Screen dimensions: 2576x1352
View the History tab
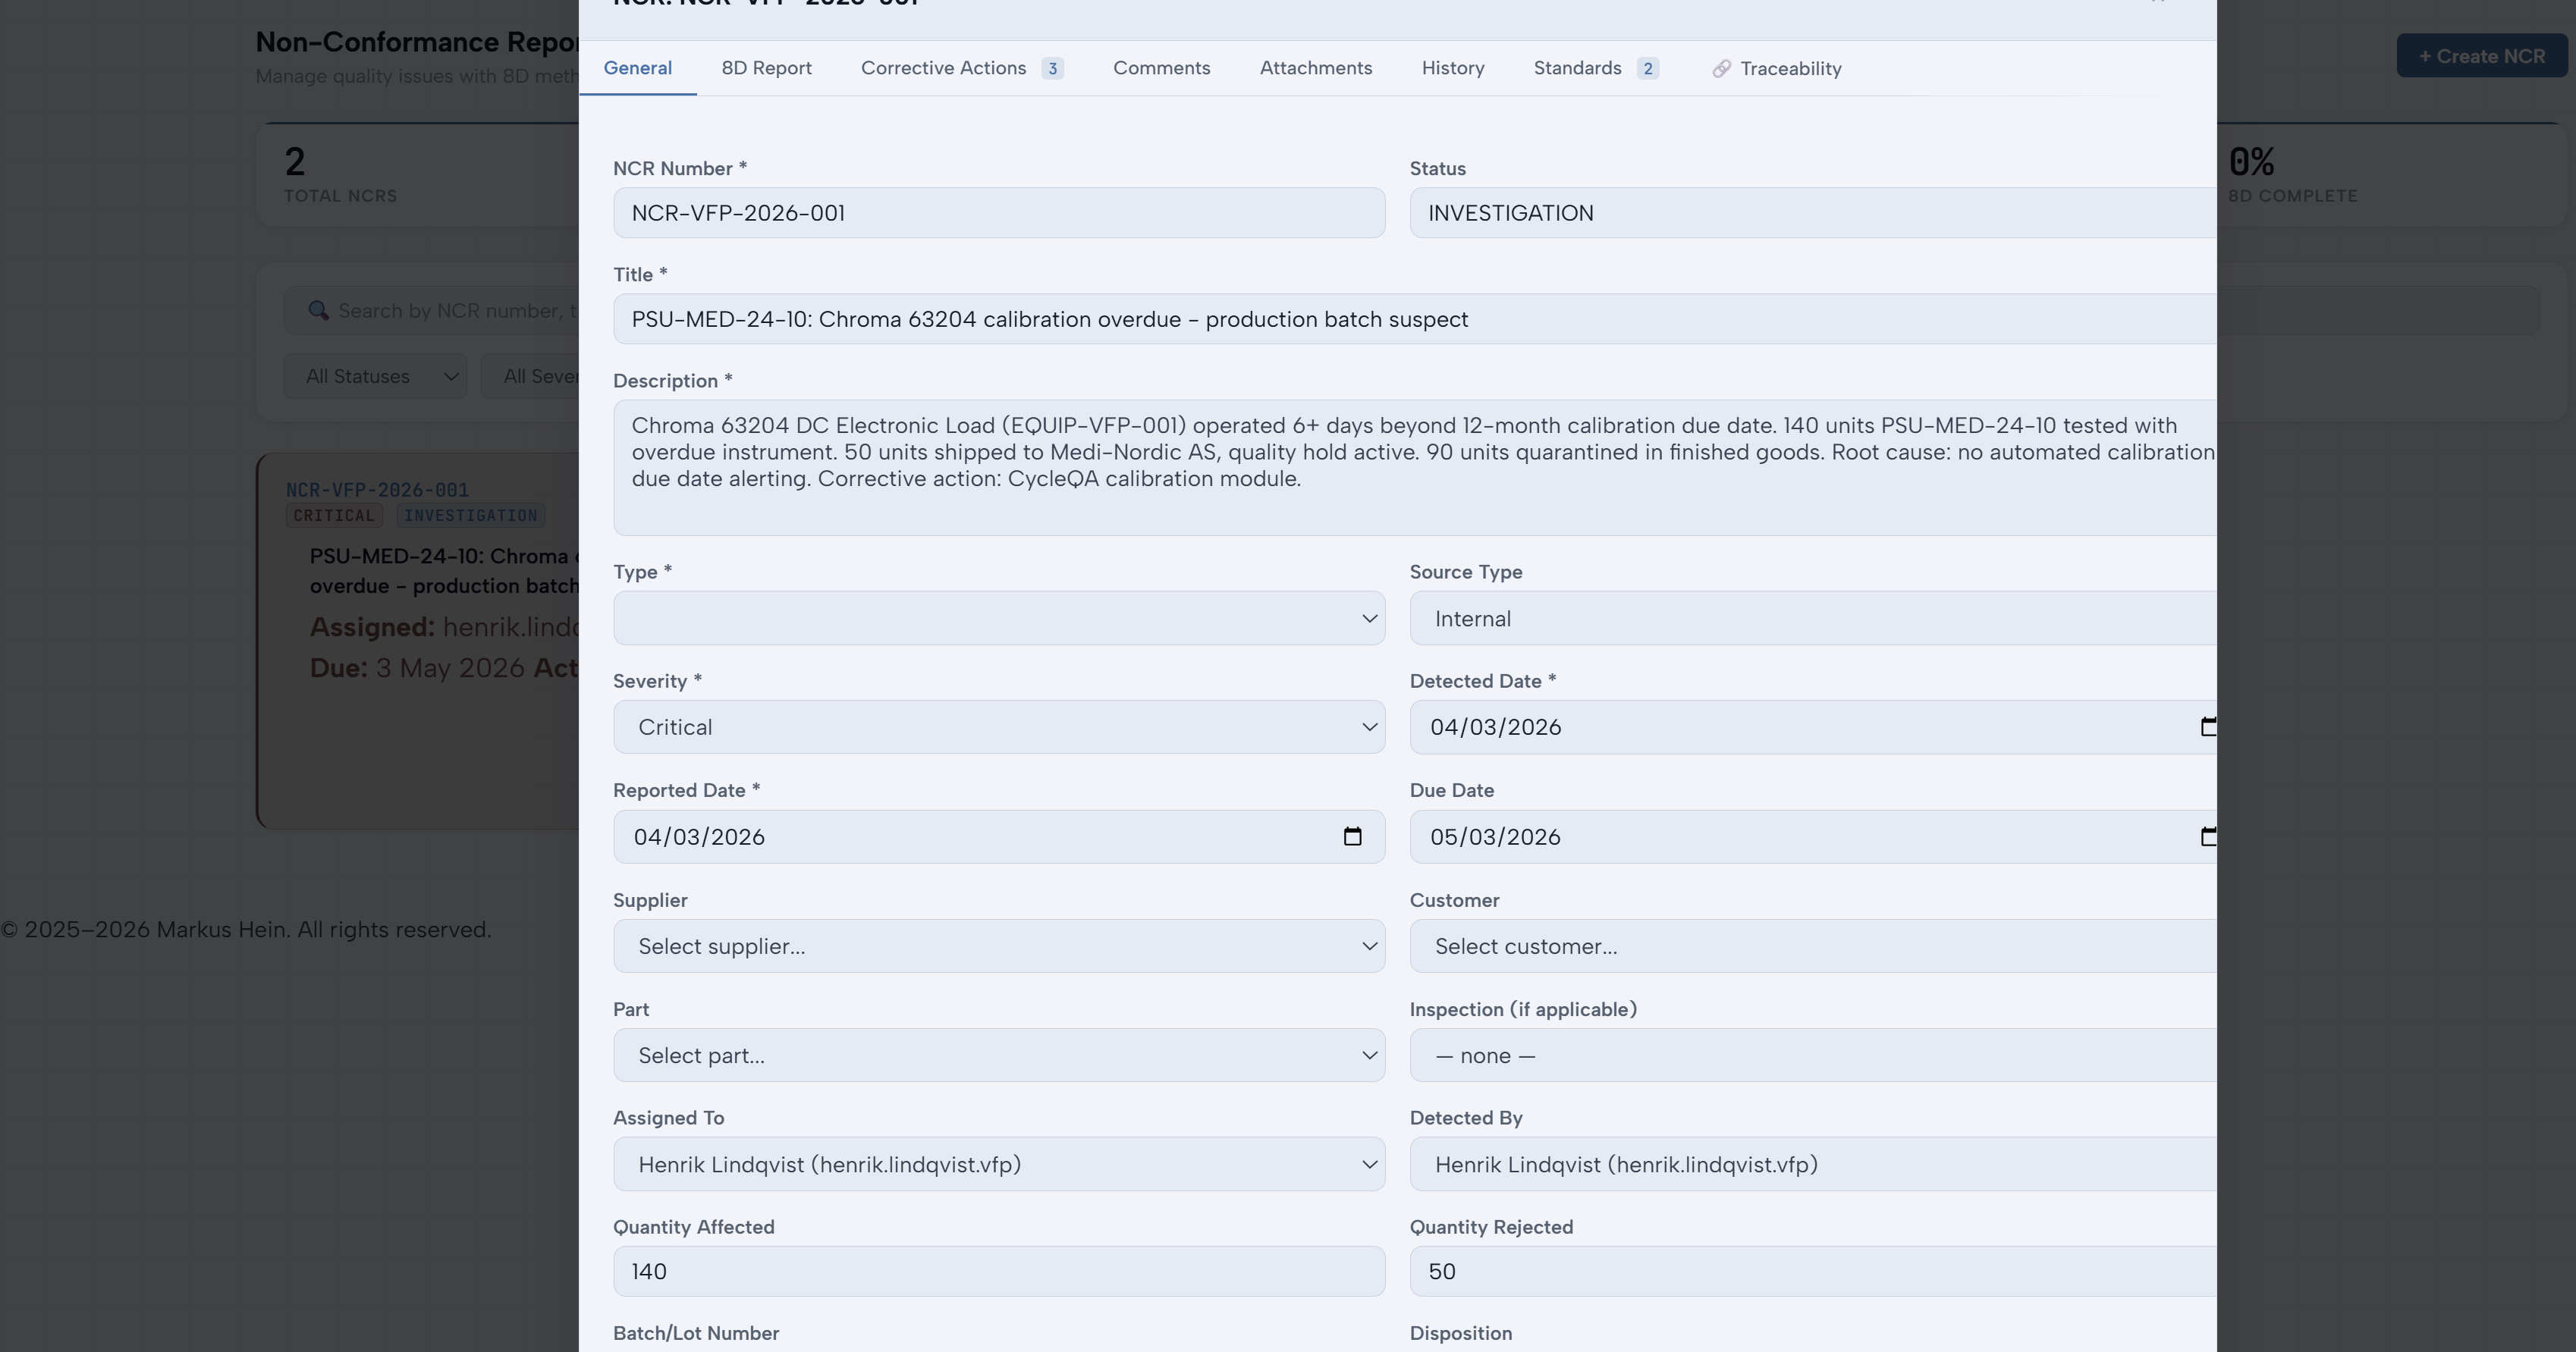[x=1452, y=68]
